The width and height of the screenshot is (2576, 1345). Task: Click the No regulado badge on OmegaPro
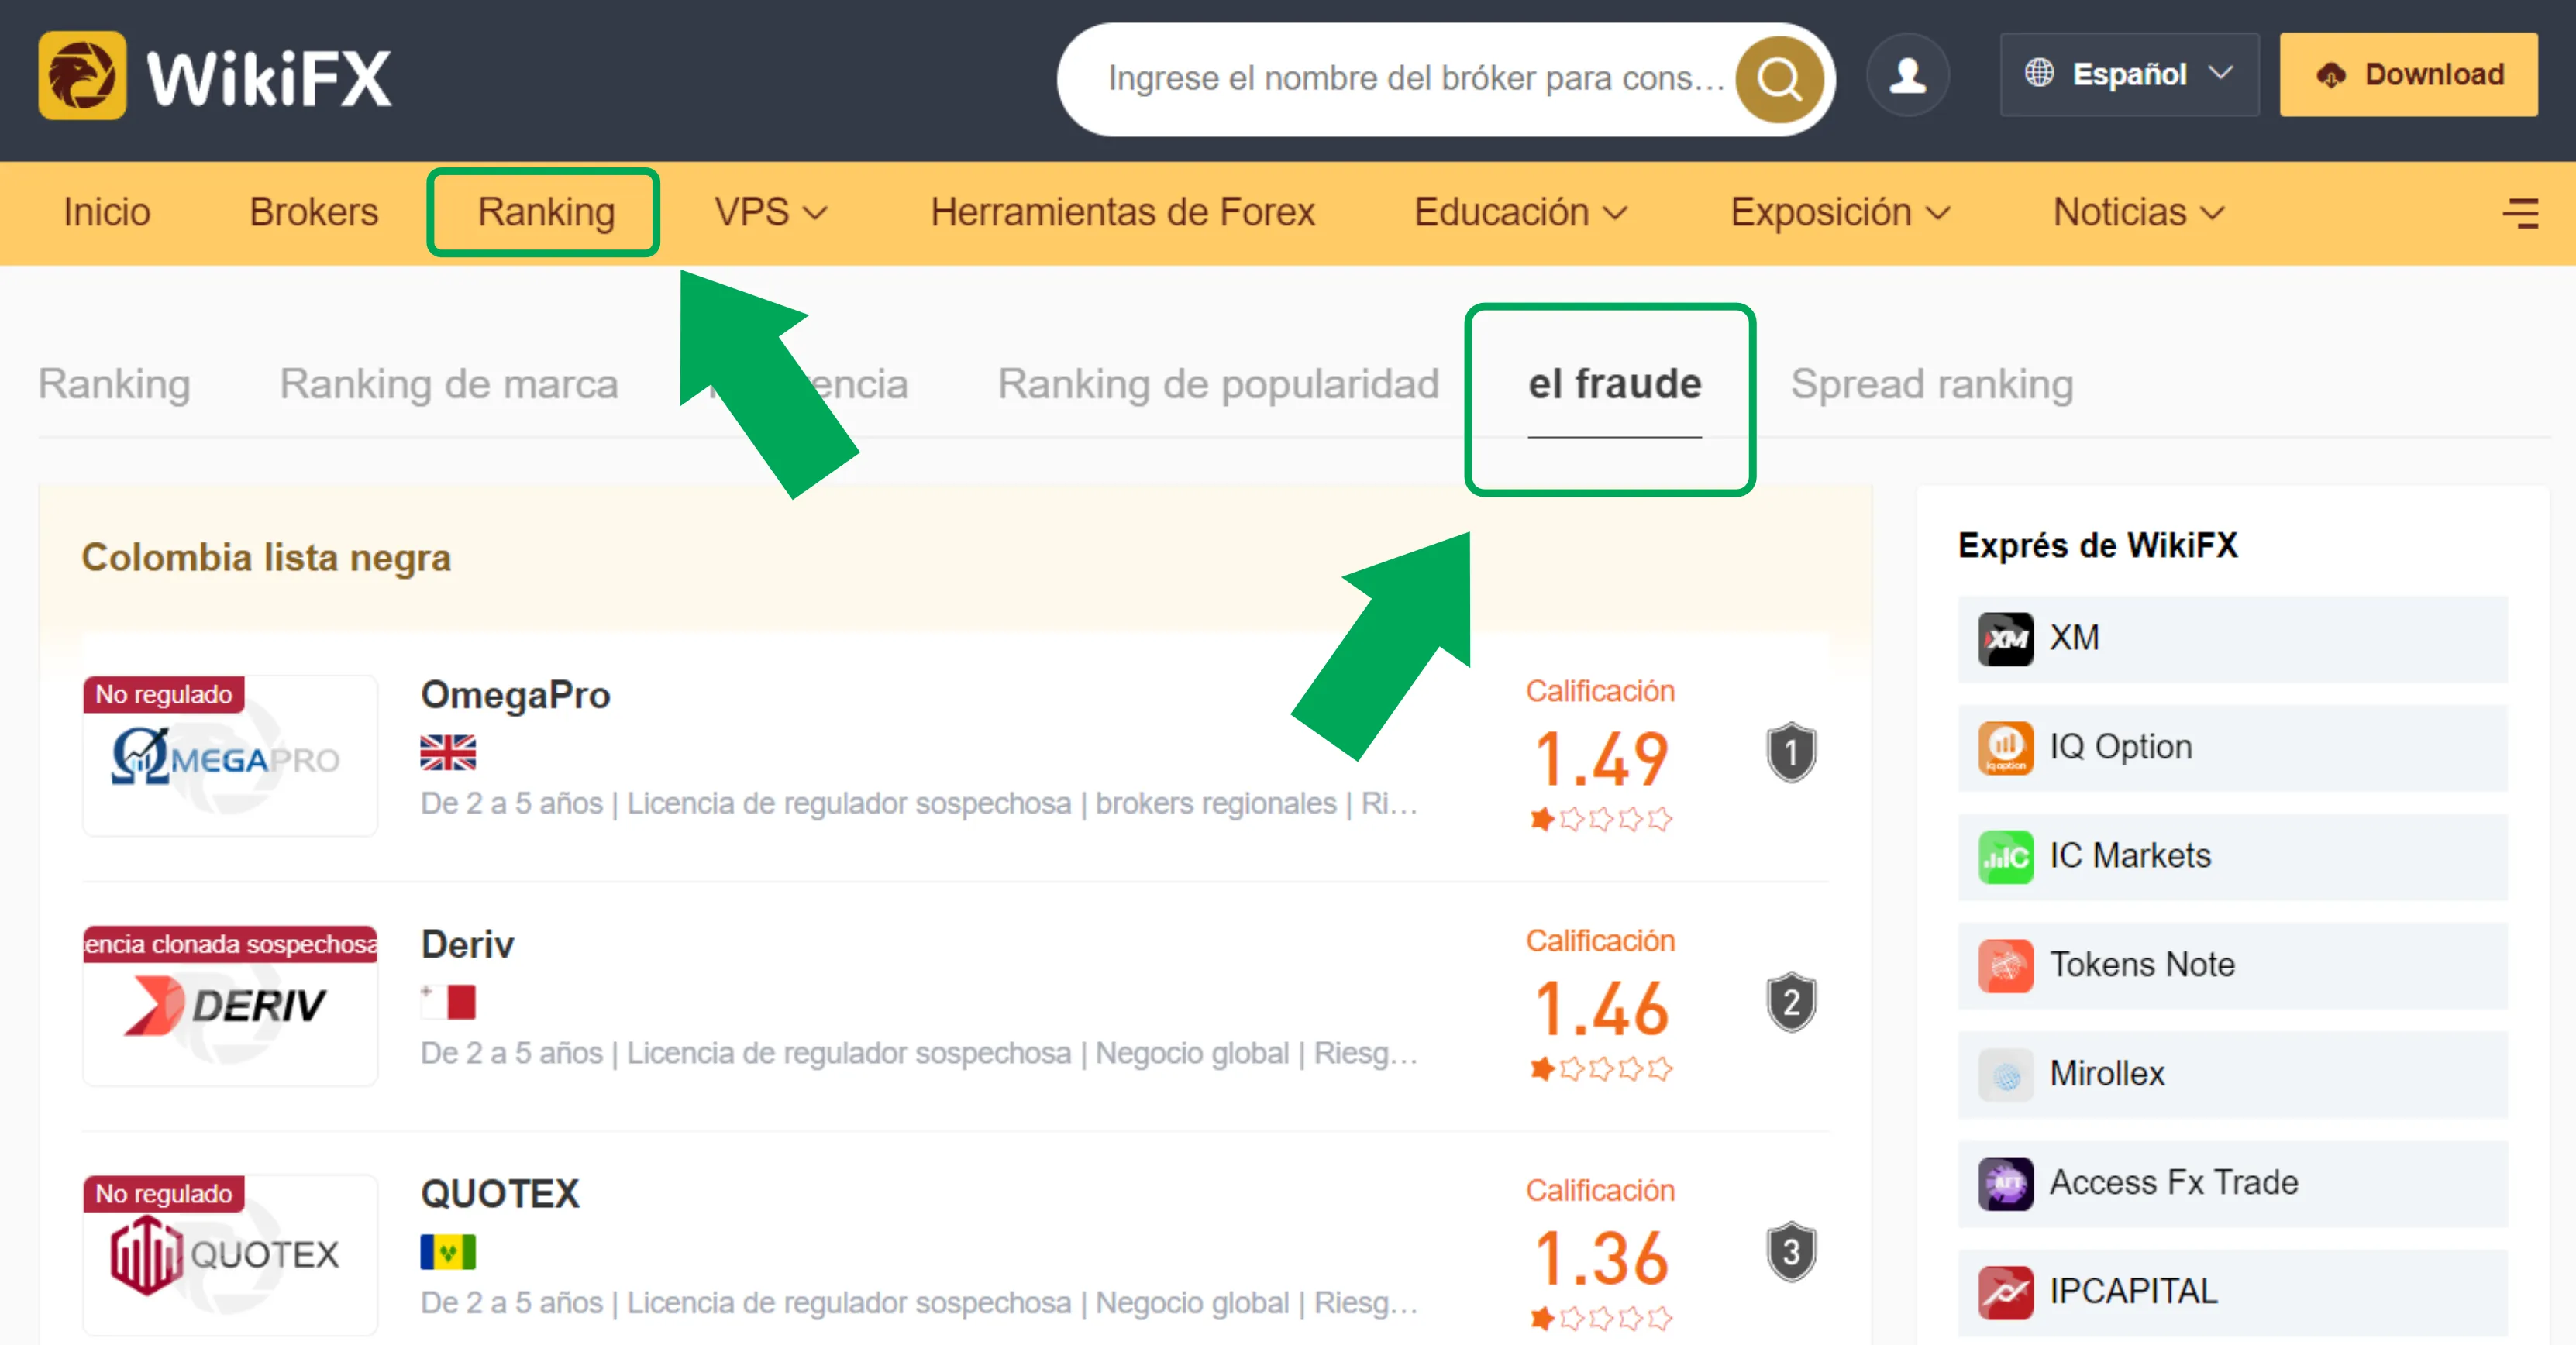pos(164,694)
